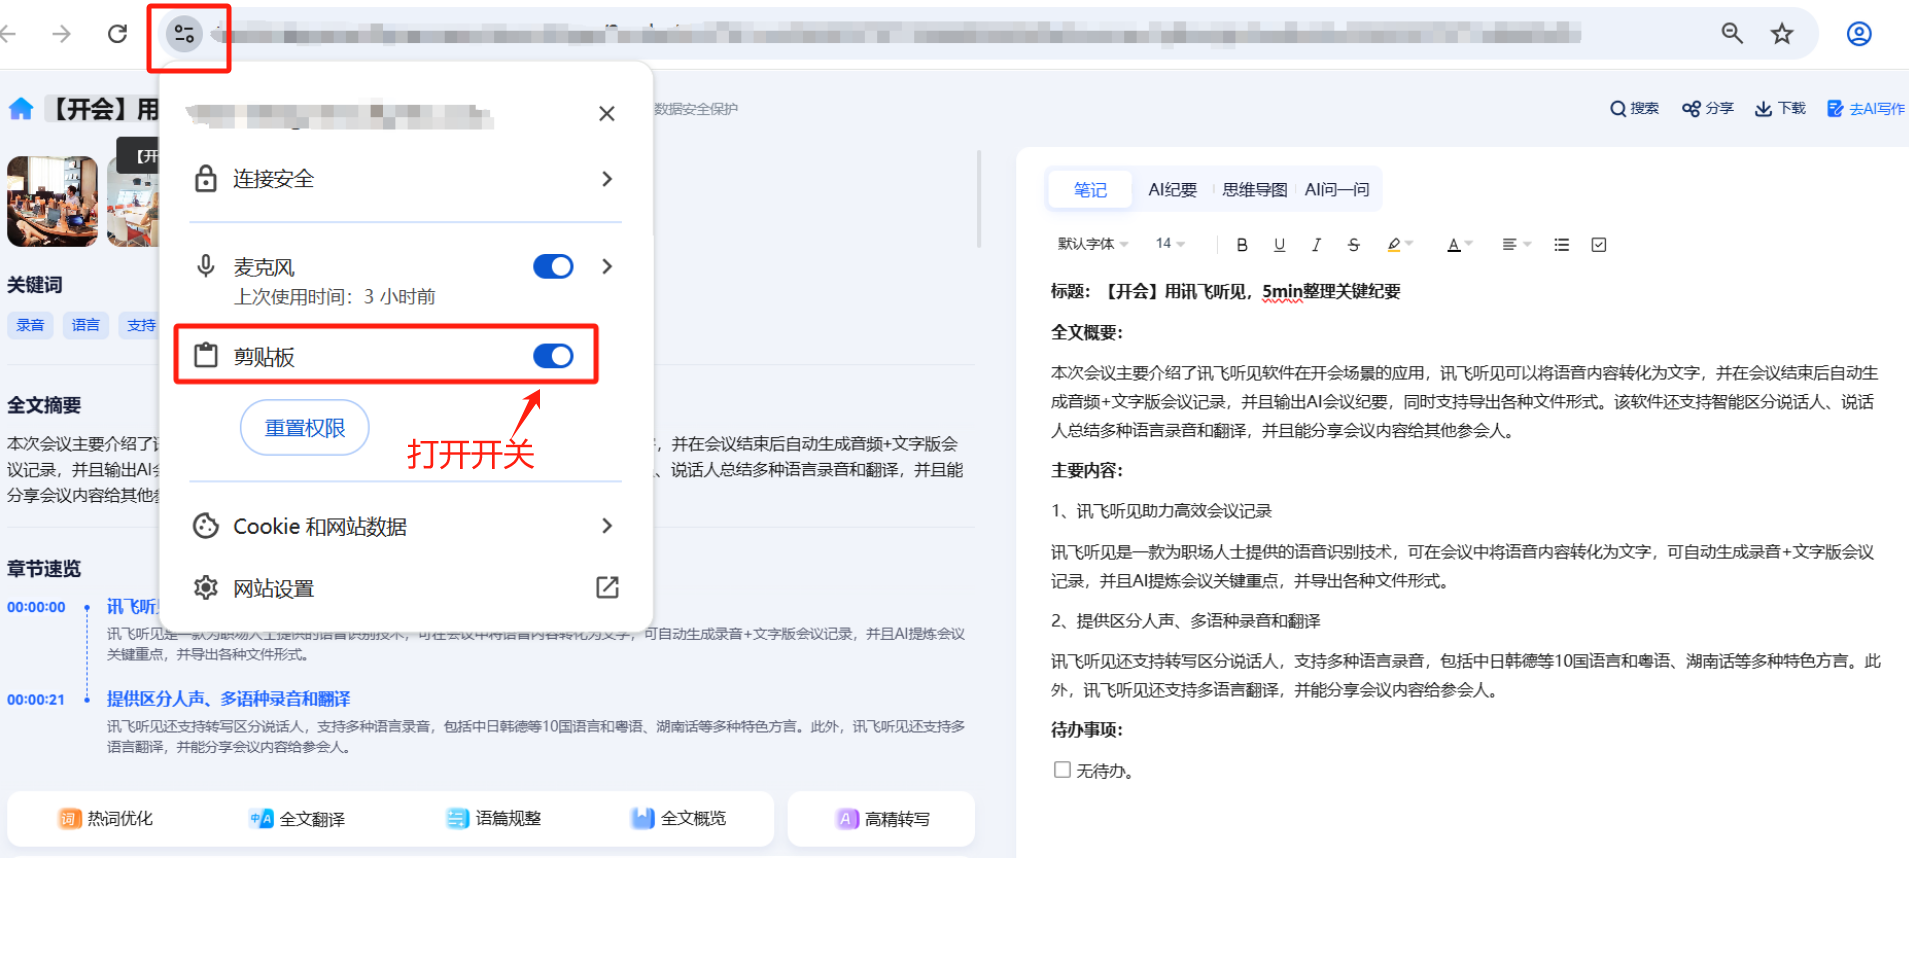Open 网站设置 in a new tab
Viewport: 1909px width, 961px height.
(405, 588)
